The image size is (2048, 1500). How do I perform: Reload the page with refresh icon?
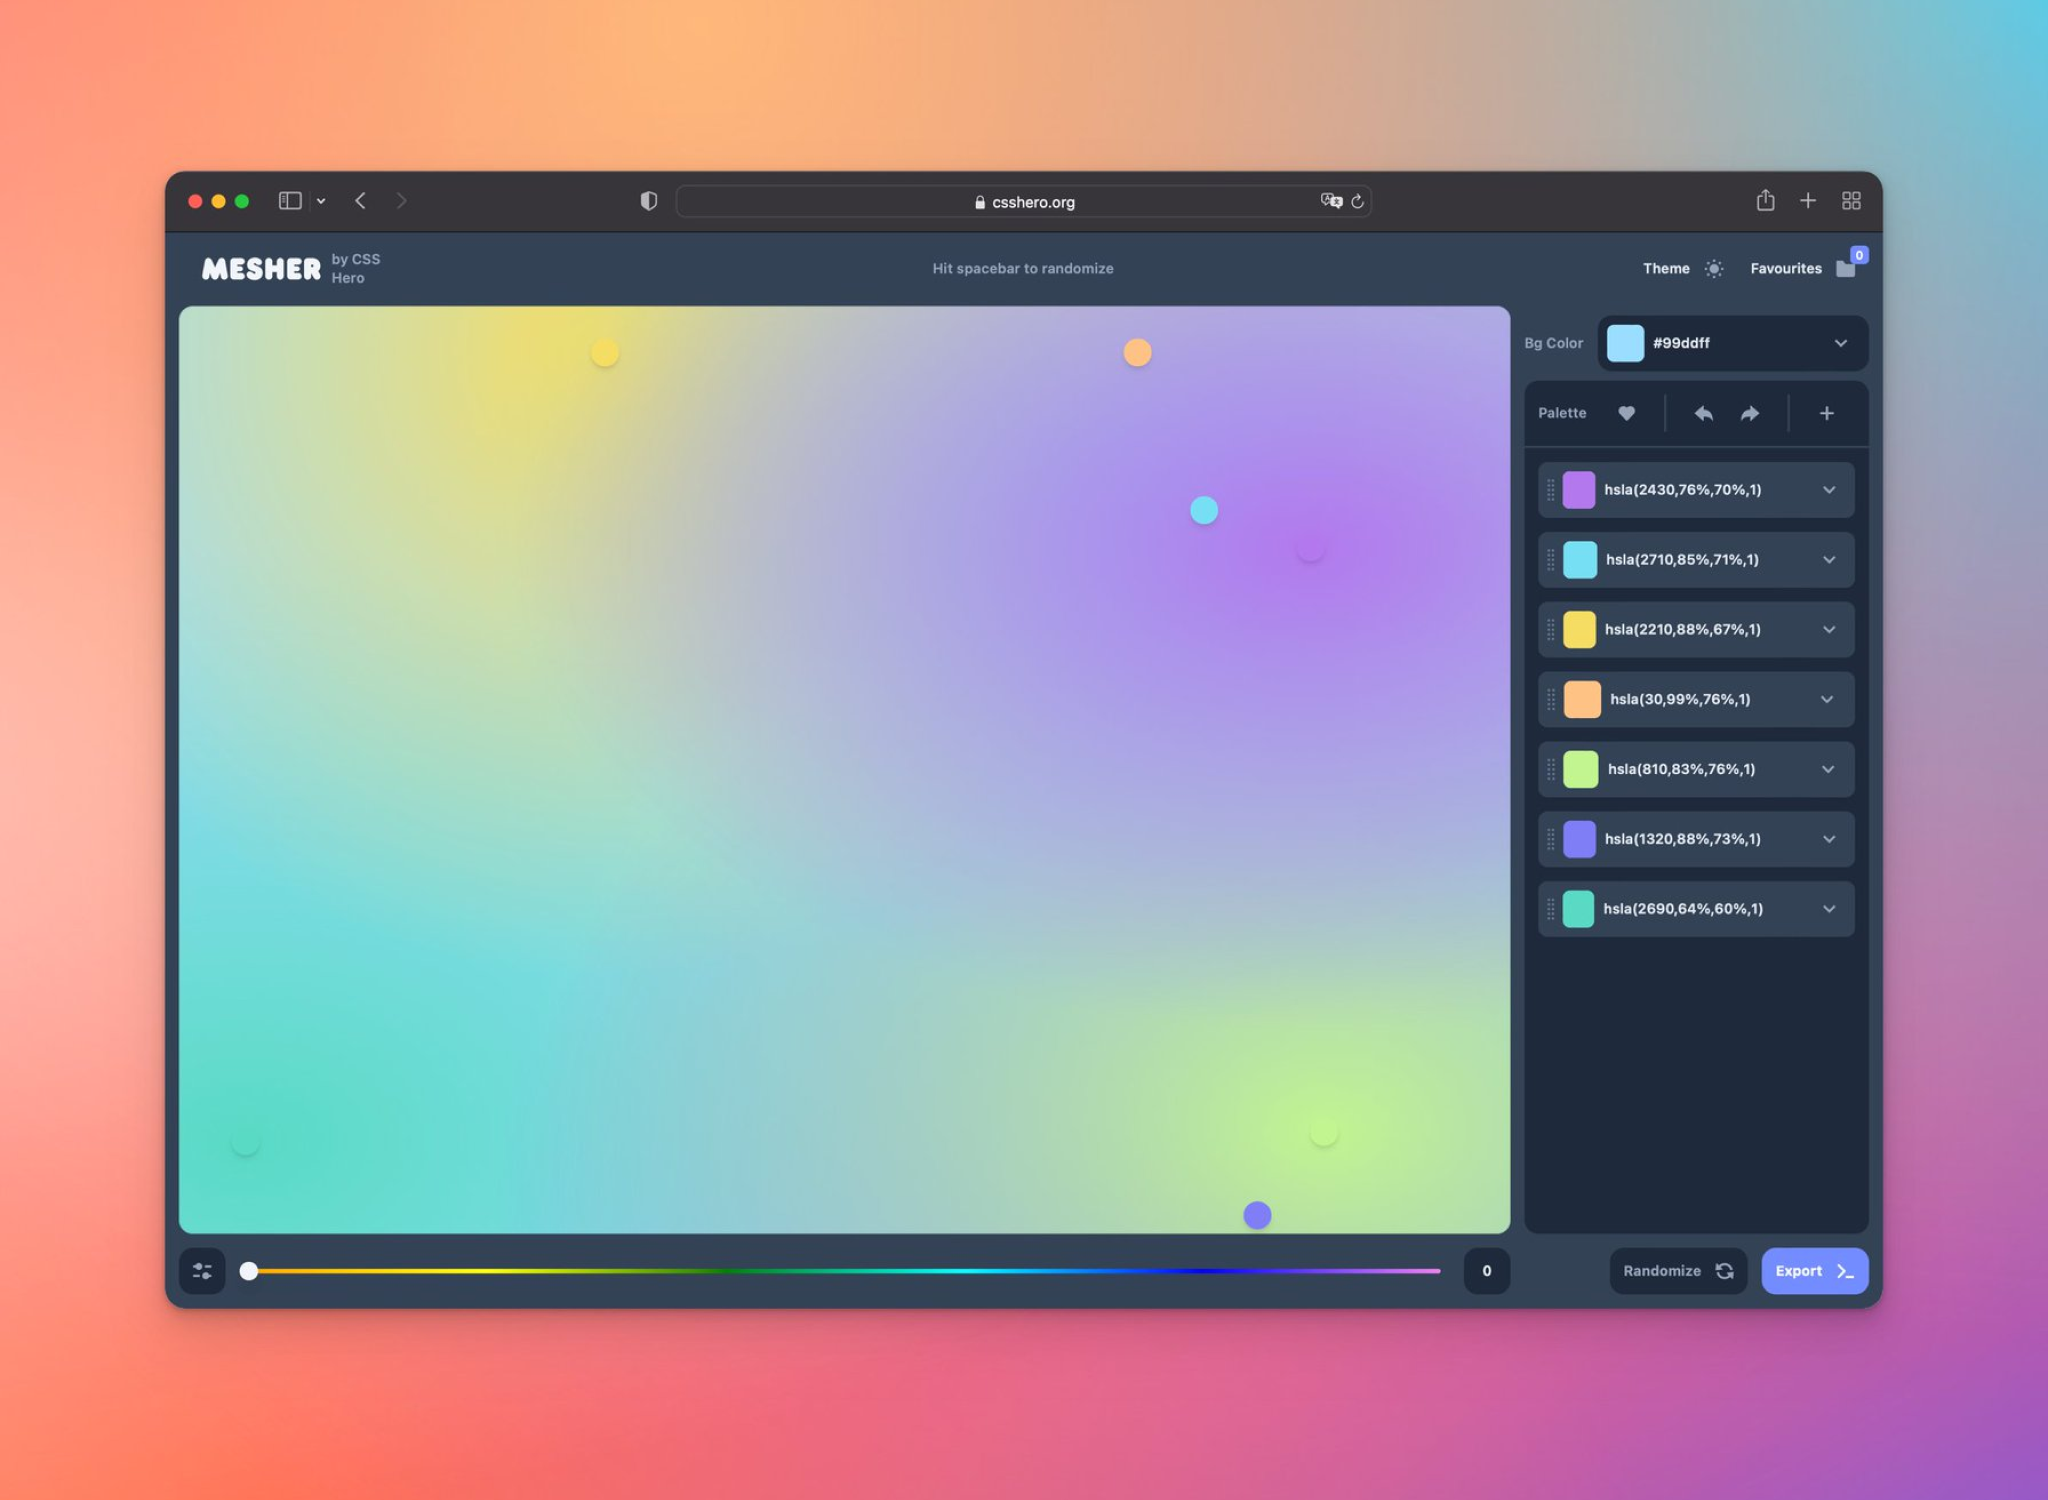1357,201
